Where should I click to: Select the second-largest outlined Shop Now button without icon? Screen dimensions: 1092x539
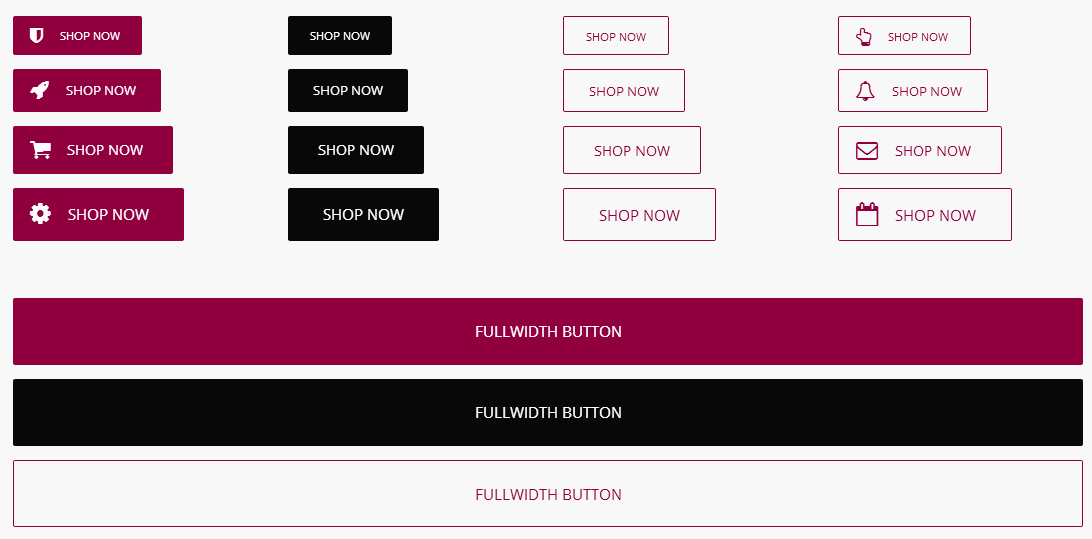(x=632, y=150)
